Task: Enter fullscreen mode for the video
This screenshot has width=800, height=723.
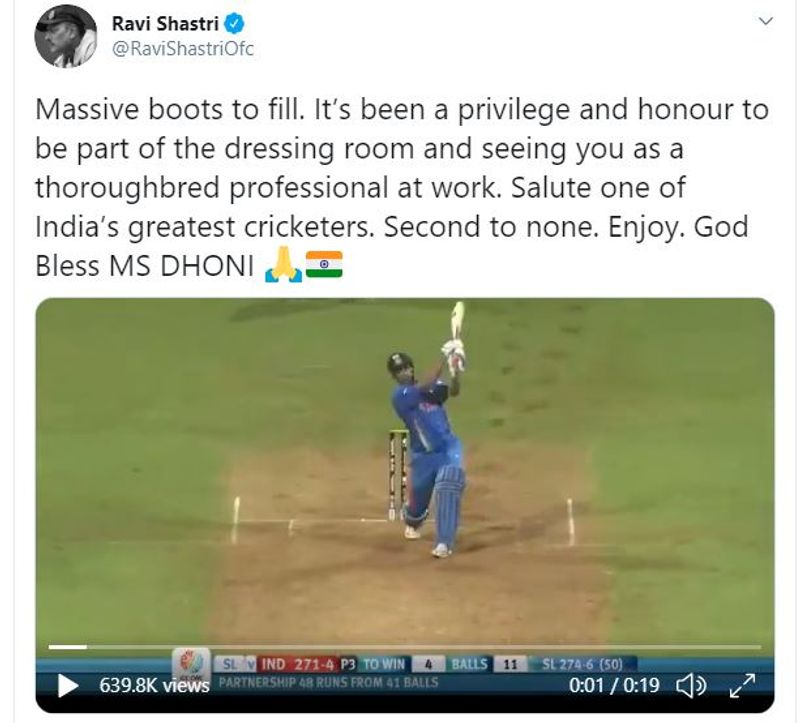Action: click(742, 685)
